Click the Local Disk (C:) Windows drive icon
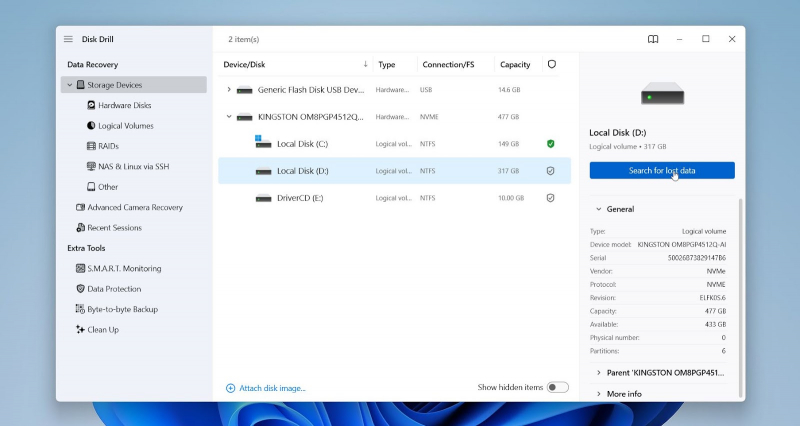800x426 pixels. click(263, 142)
